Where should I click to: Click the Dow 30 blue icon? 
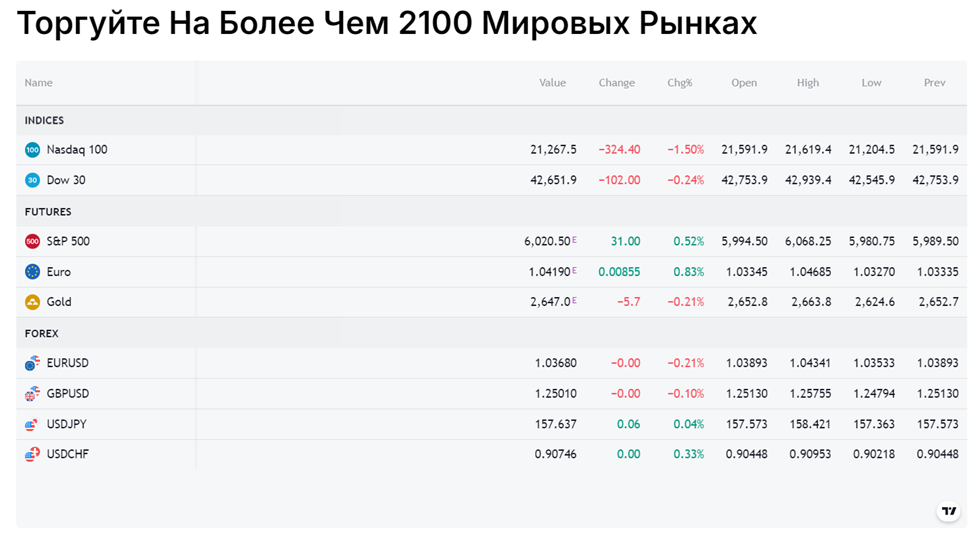tap(32, 180)
